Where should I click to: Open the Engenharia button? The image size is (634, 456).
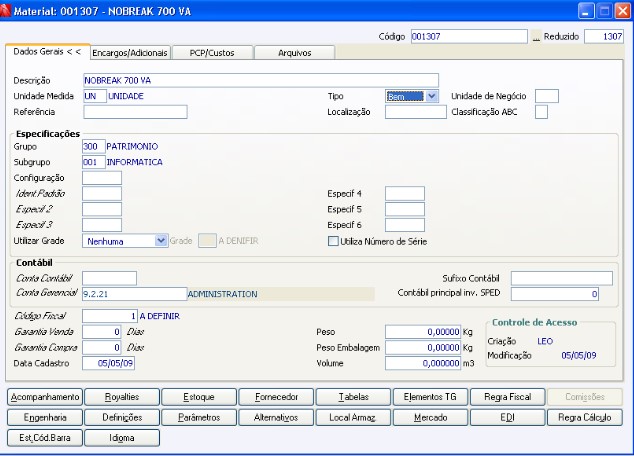45,418
